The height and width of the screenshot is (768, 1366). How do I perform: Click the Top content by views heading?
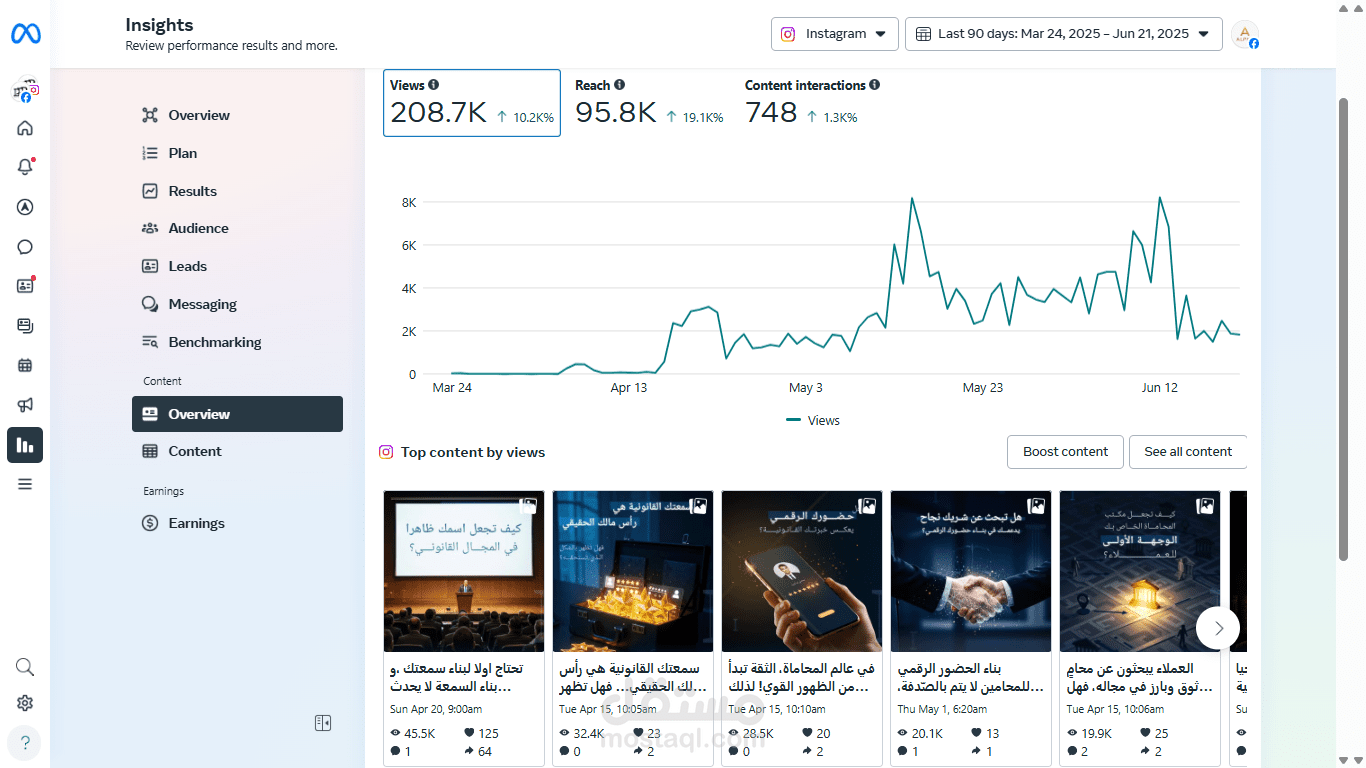pos(473,452)
